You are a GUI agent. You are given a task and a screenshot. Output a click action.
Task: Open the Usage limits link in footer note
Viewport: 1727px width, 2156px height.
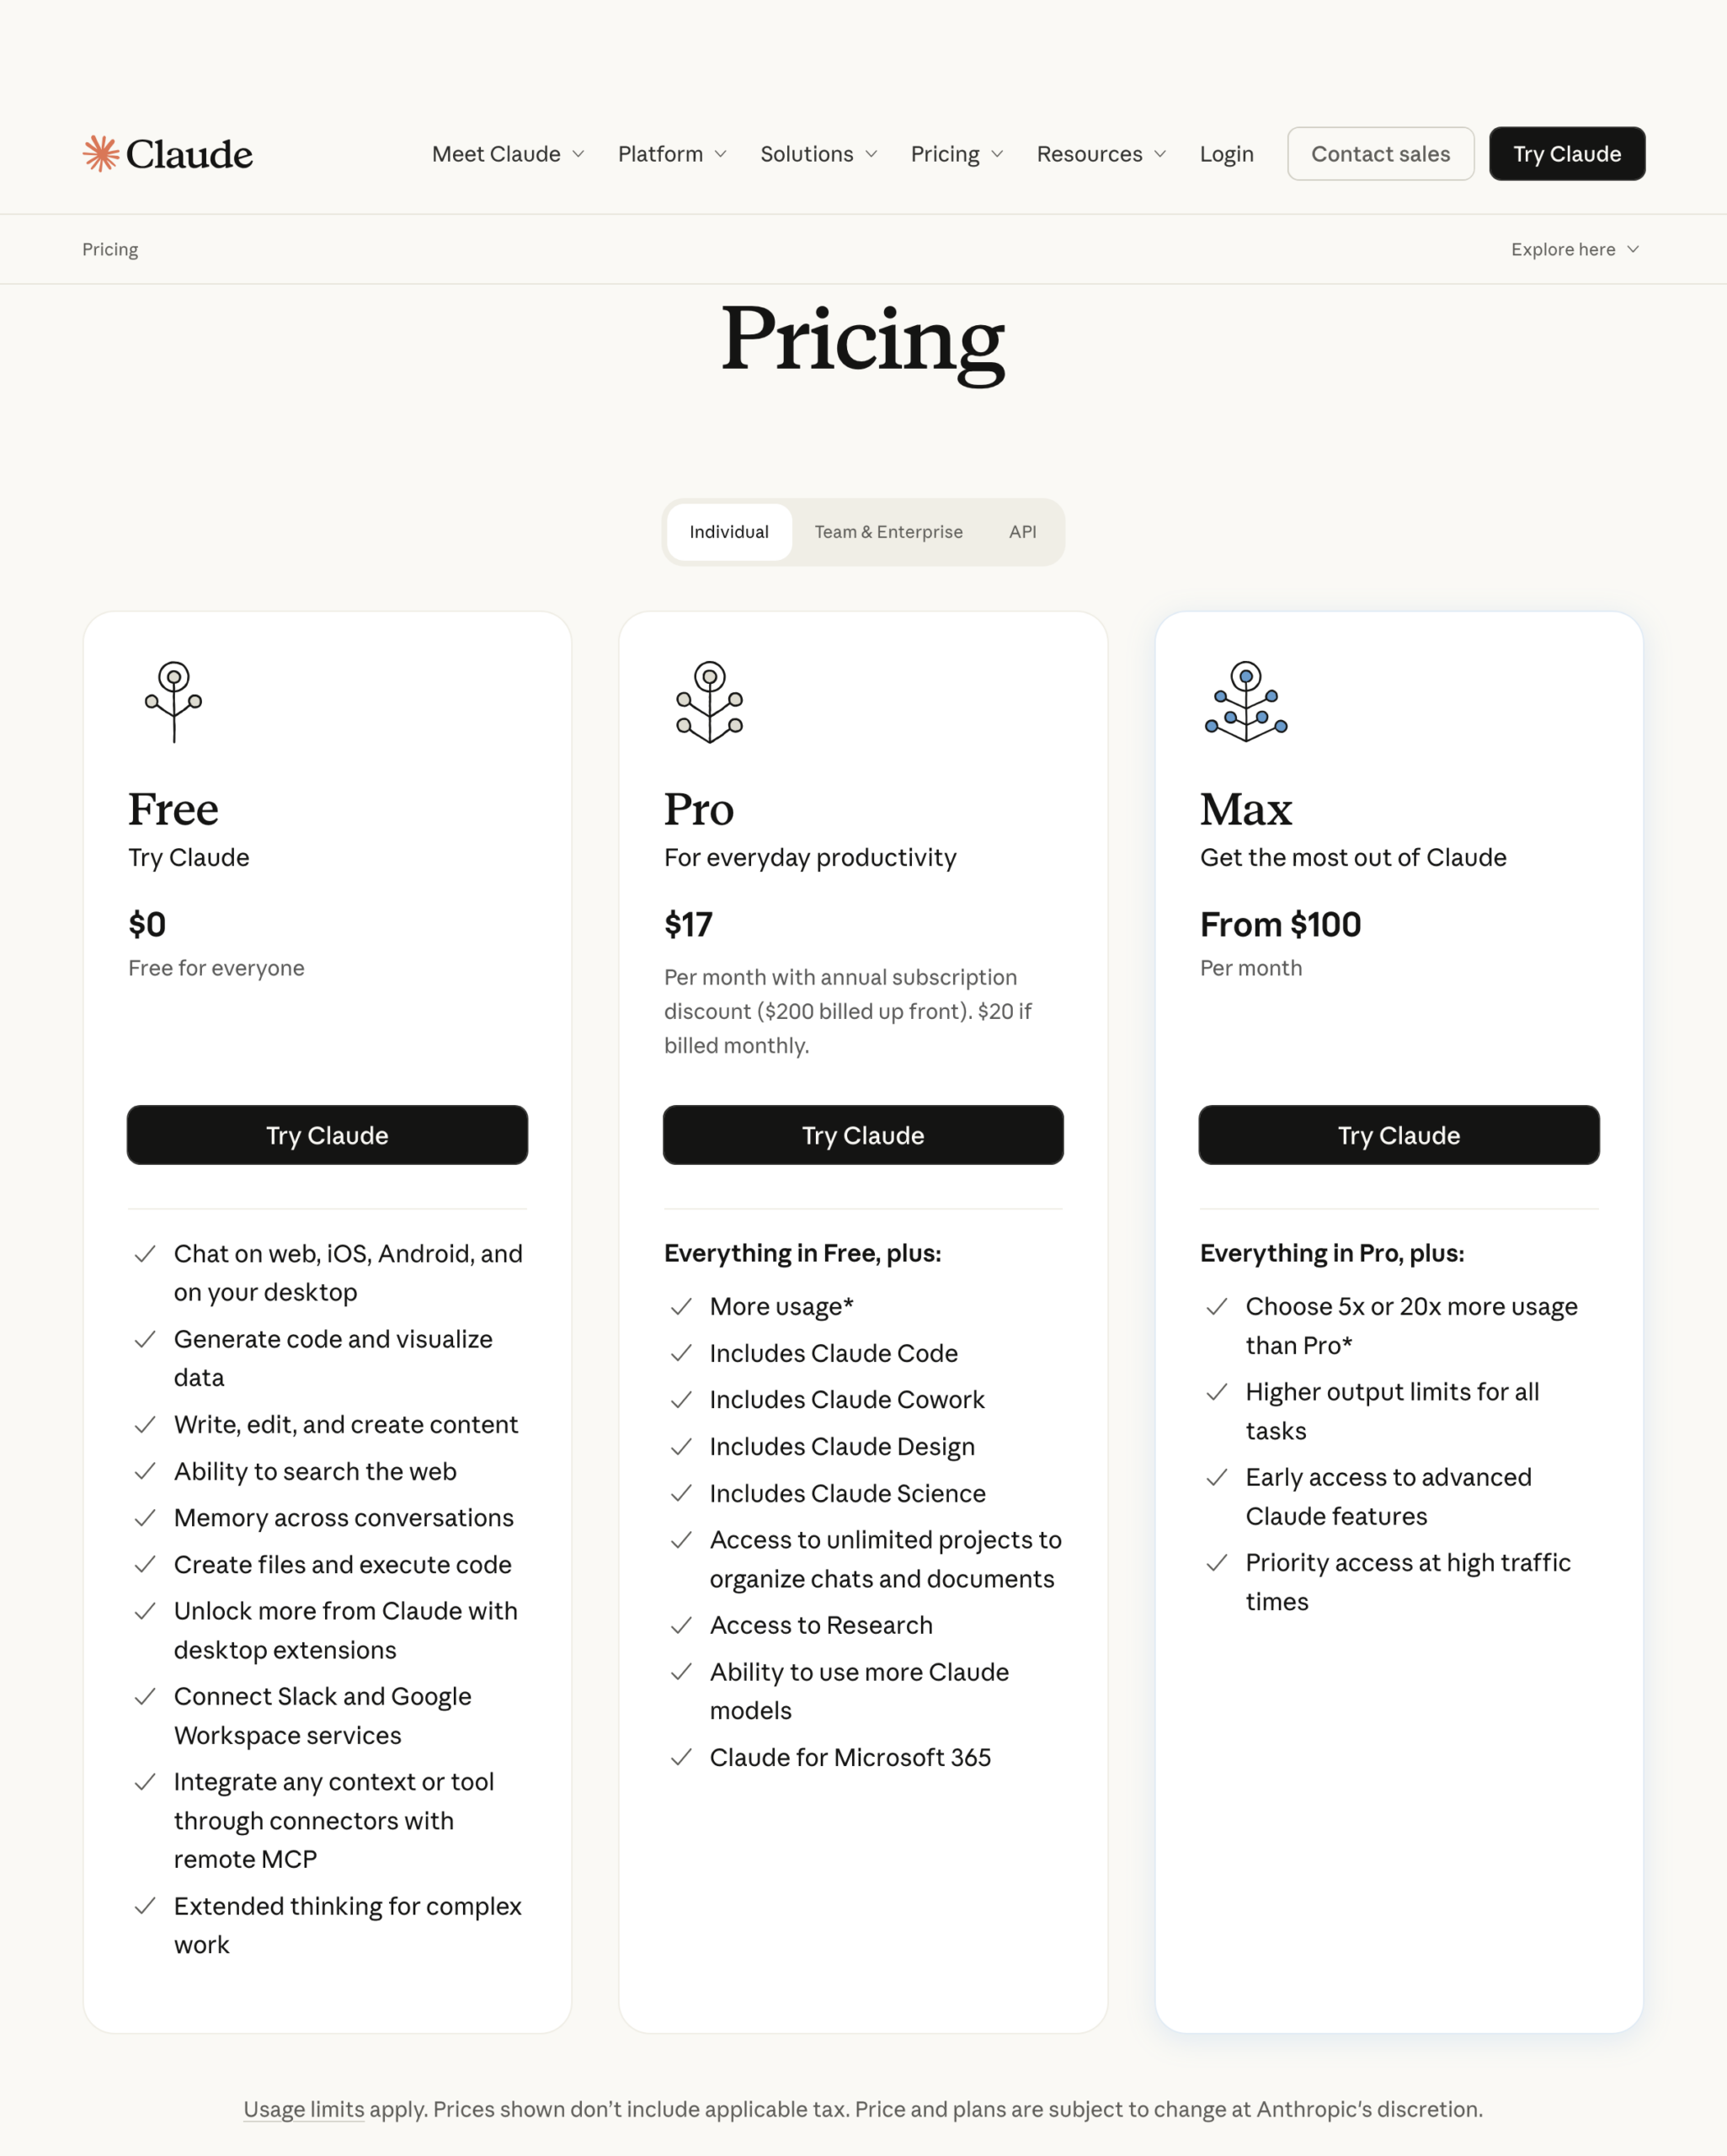(304, 2109)
